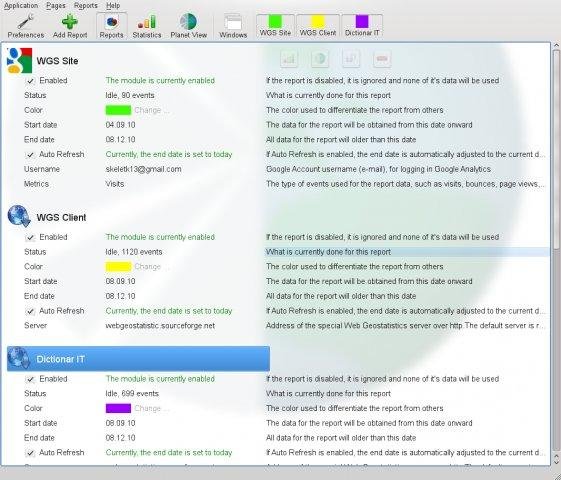Click Google Account username description text

pyautogui.click(x=379, y=169)
